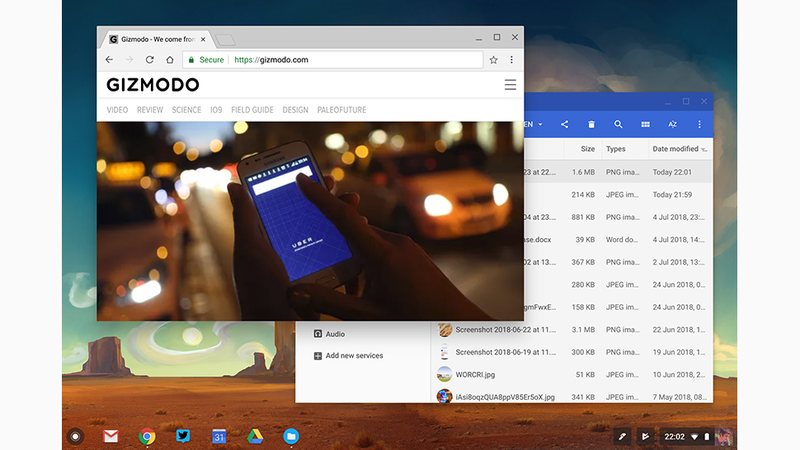The width and height of the screenshot is (800, 450).
Task: Switch Files to thumbnail grid view
Action: point(645,124)
